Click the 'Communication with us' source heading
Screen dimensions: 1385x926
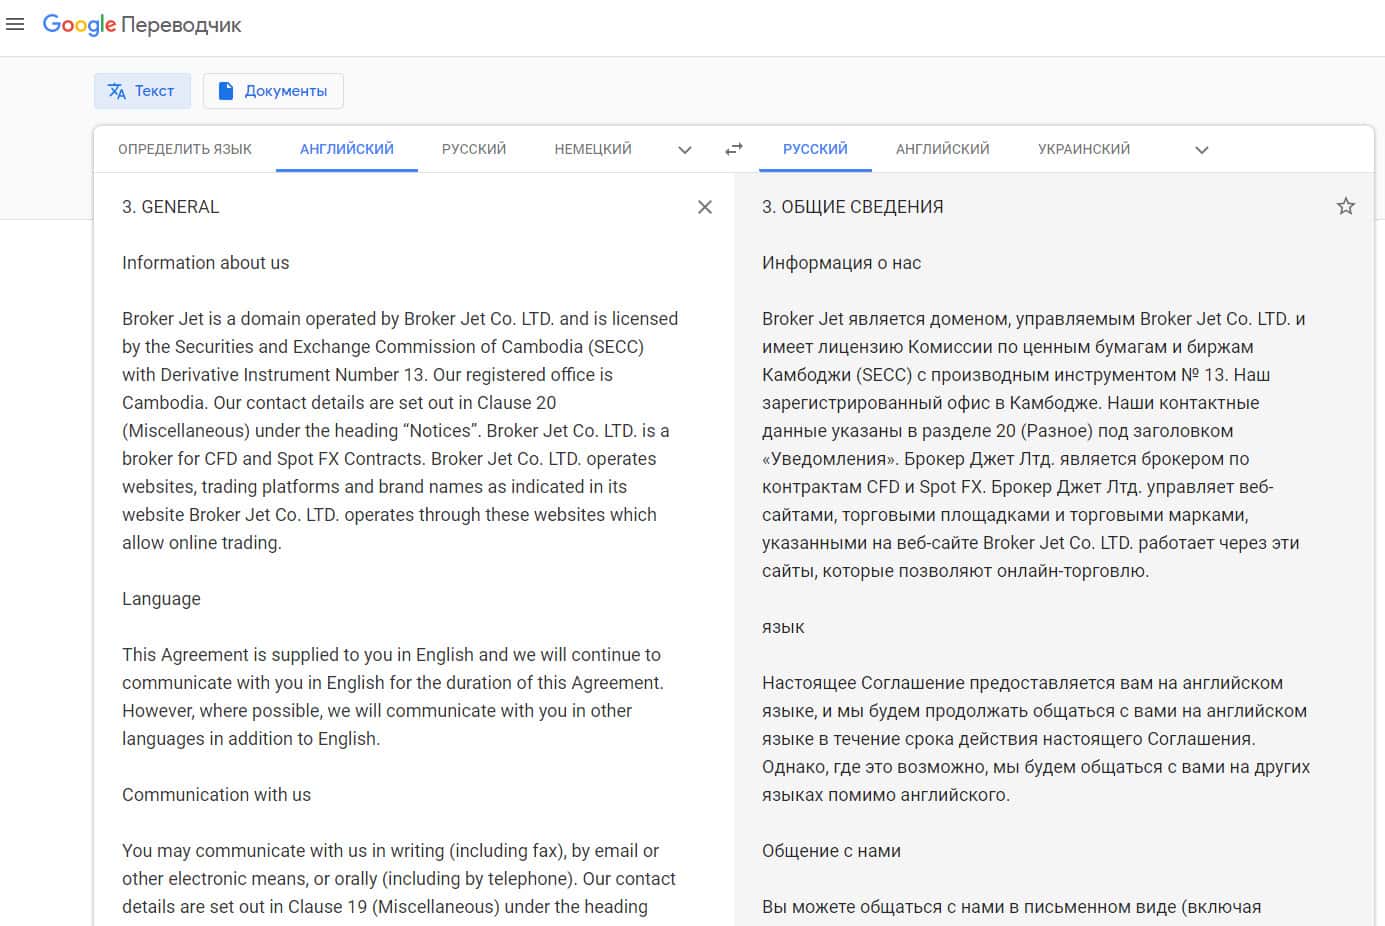click(x=216, y=795)
